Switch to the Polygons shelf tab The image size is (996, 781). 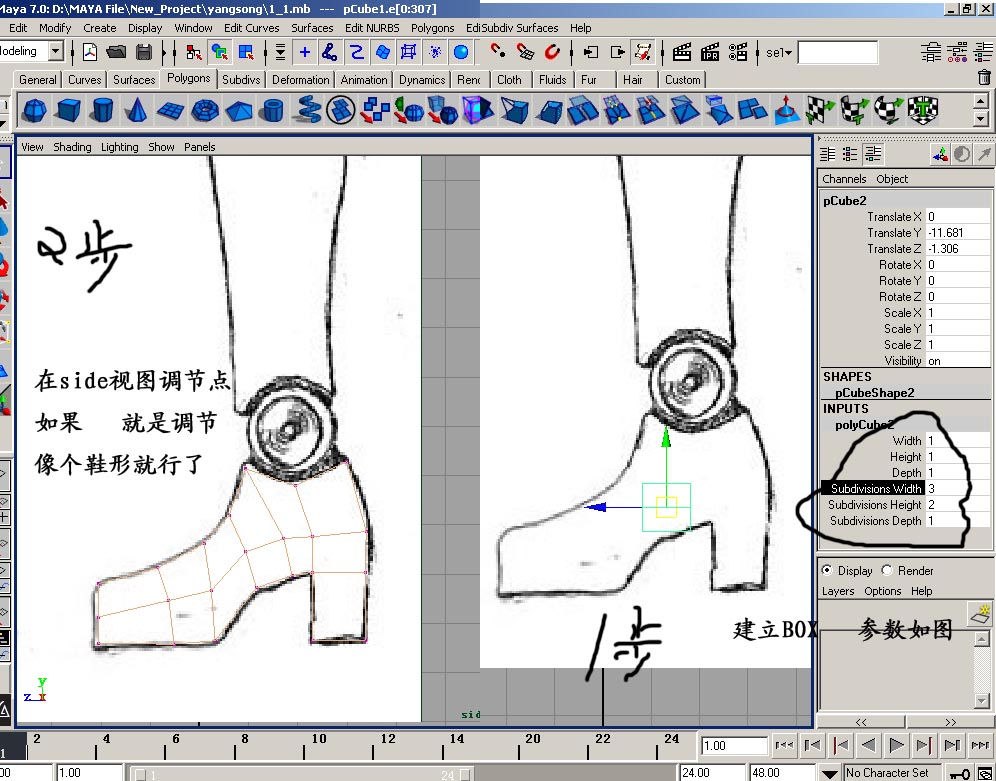pos(189,78)
